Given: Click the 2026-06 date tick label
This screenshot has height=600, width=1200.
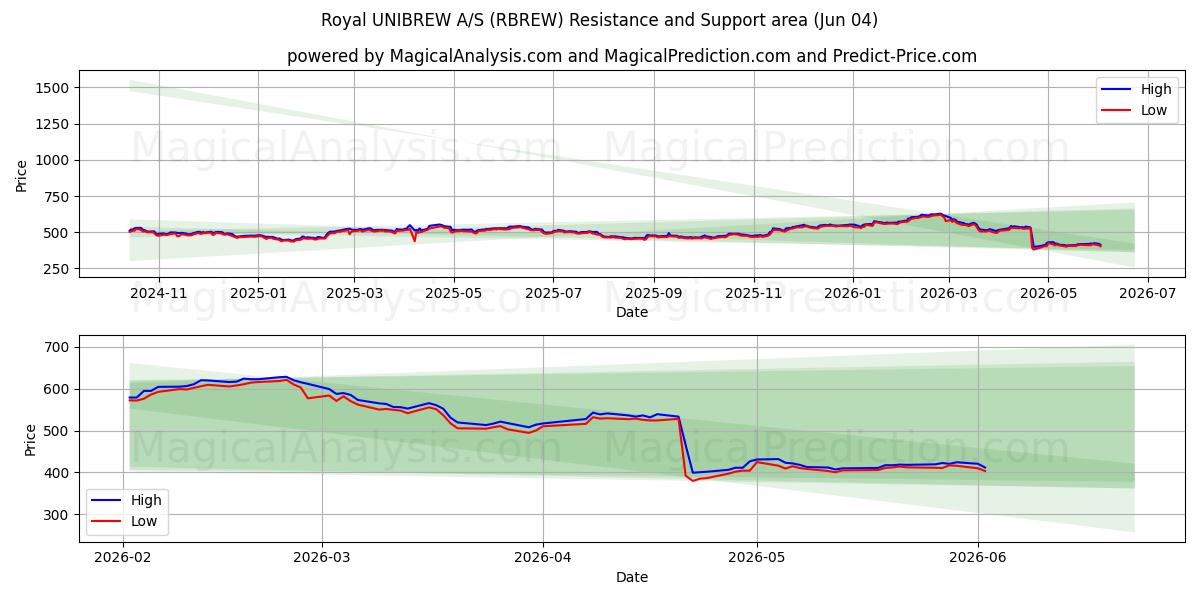Looking at the screenshot, I should point(978,559).
